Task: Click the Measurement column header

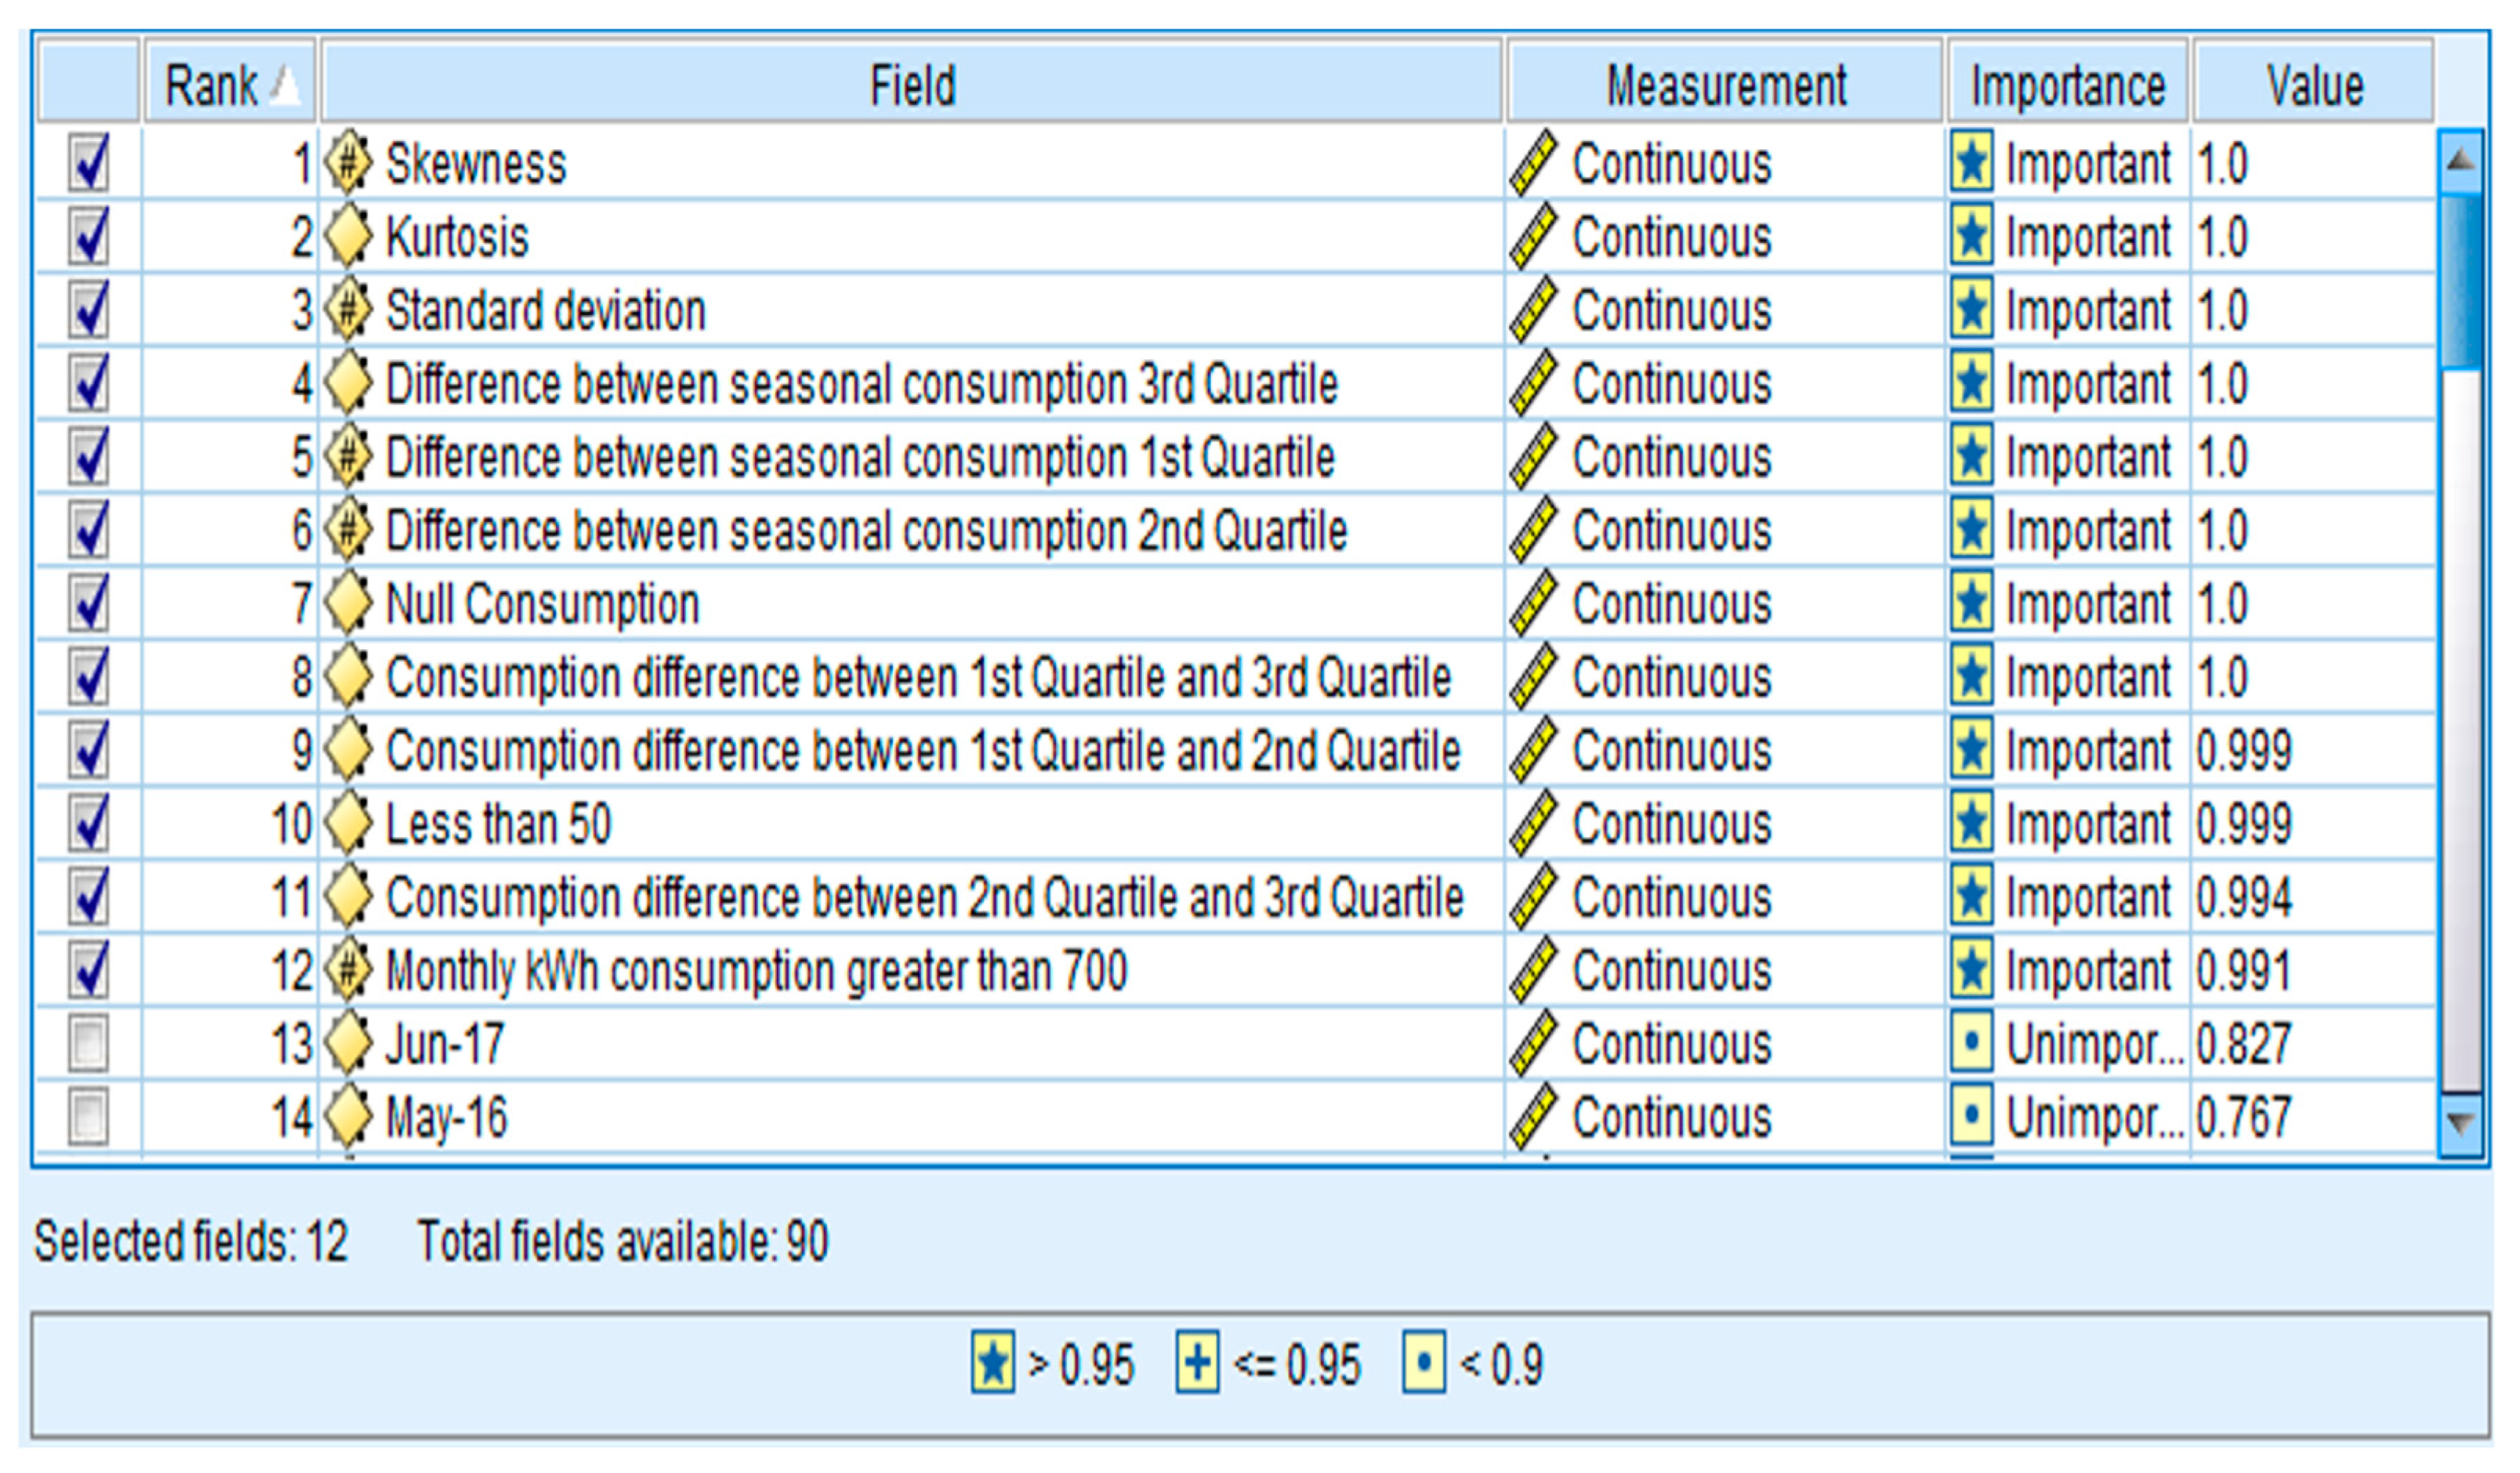Action: 1725,85
